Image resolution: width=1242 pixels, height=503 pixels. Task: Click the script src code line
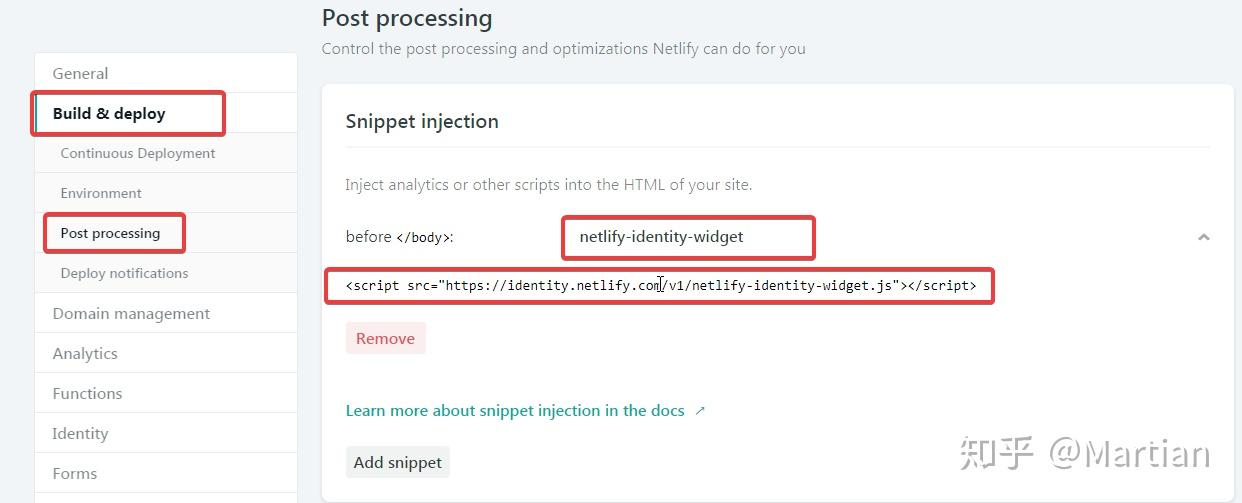660,286
